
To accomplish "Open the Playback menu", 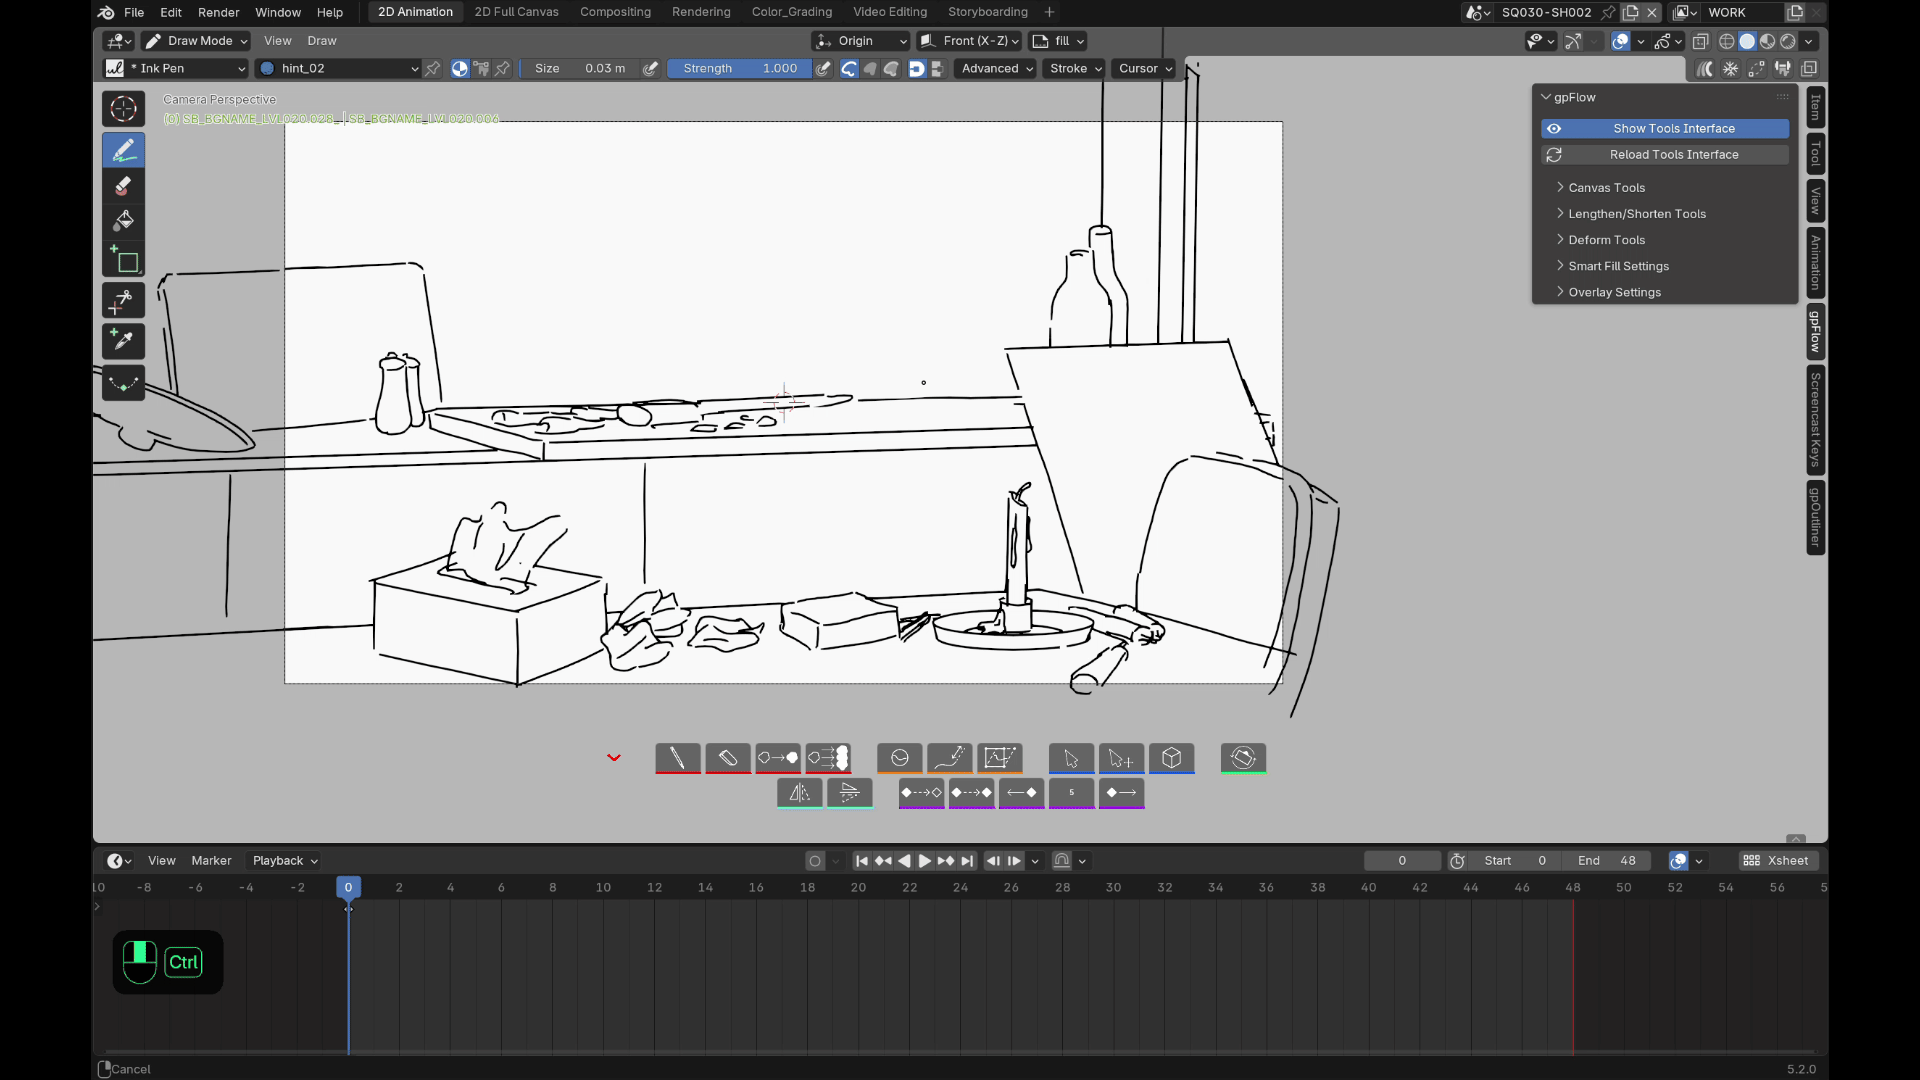I will [x=285, y=861].
